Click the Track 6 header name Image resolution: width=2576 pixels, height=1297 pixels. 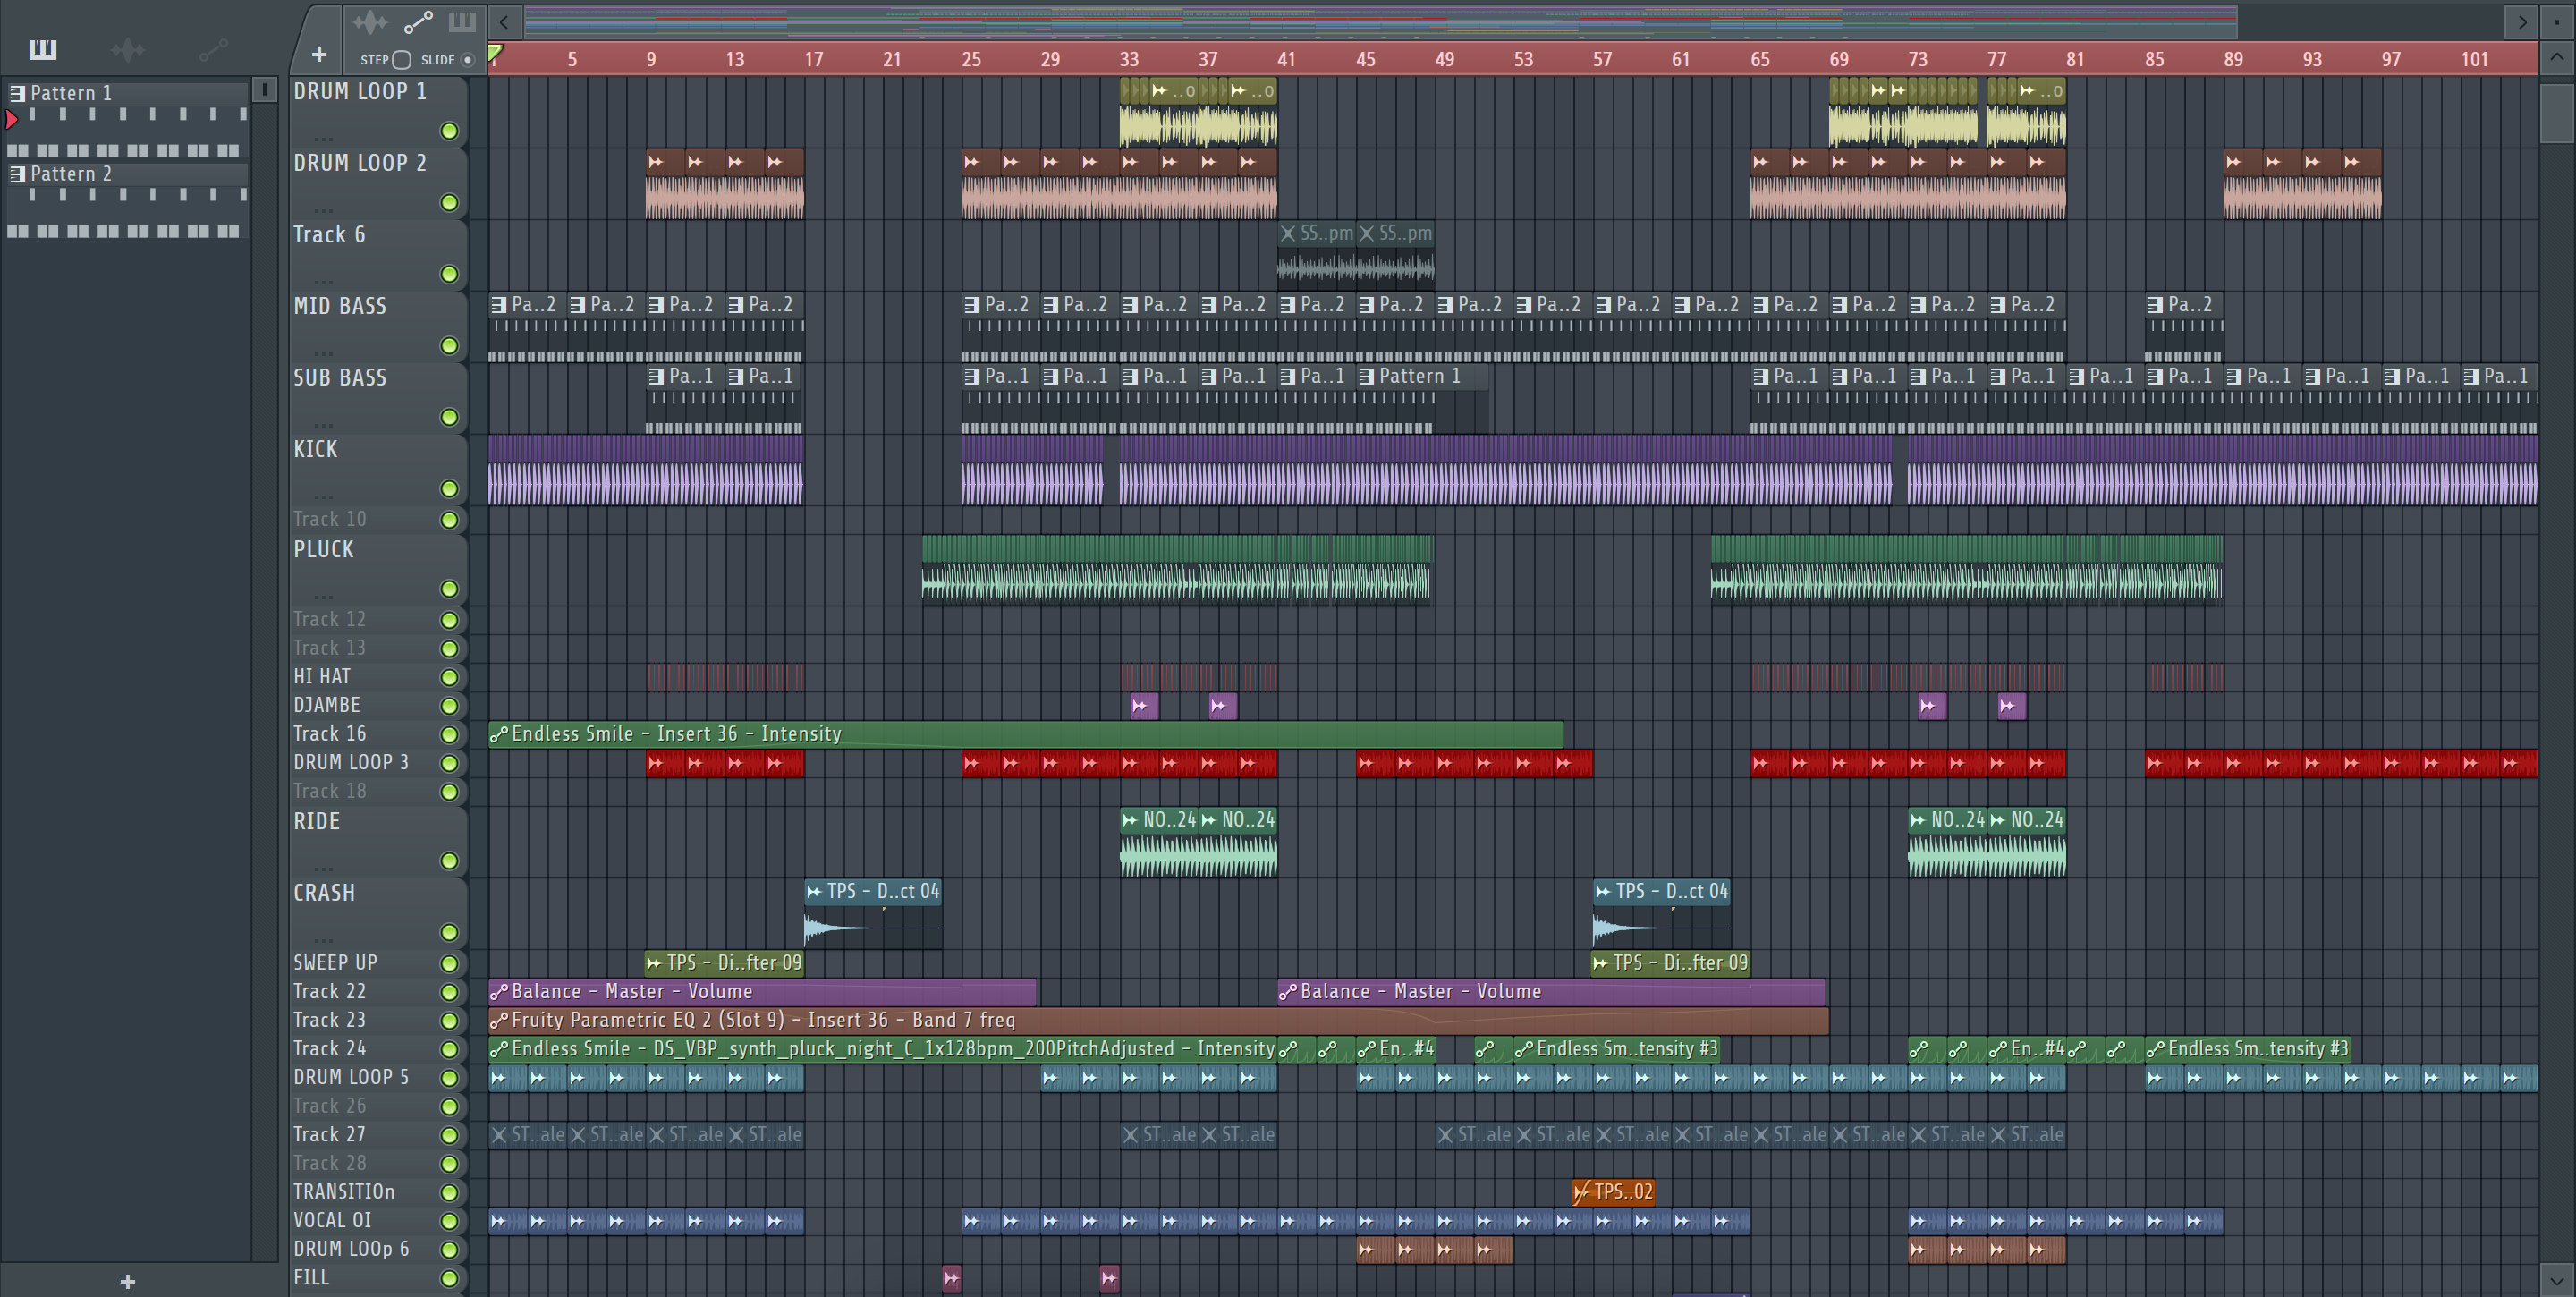pos(329,235)
